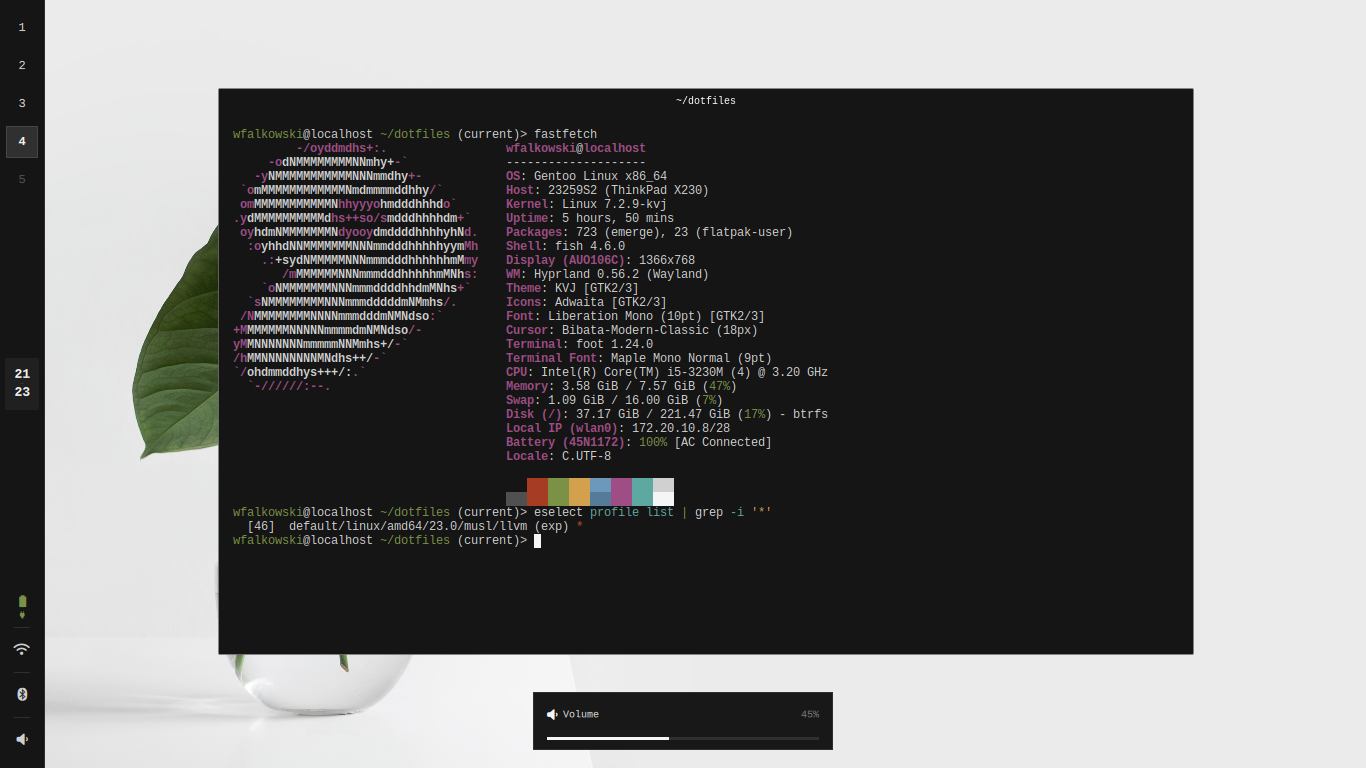
Task: Select the "Locale: C.UTF-8" line
Action: click(x=558, y=456)
